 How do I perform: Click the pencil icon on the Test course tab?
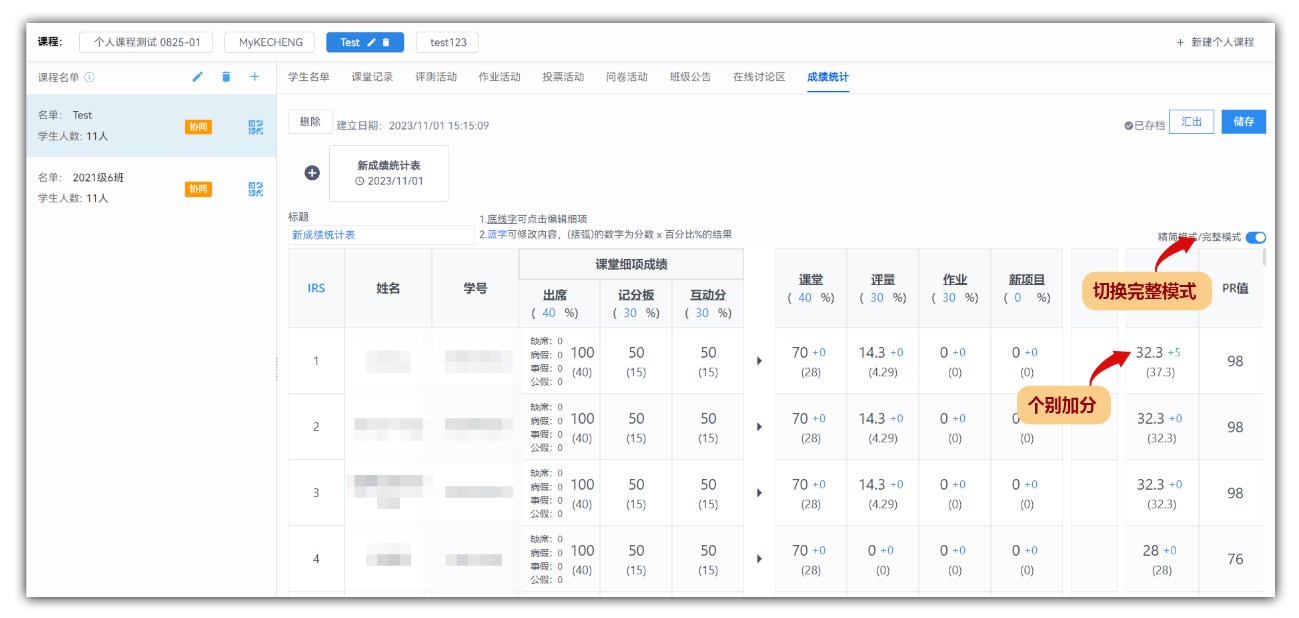pyautogui.click(x=372, y=43)
